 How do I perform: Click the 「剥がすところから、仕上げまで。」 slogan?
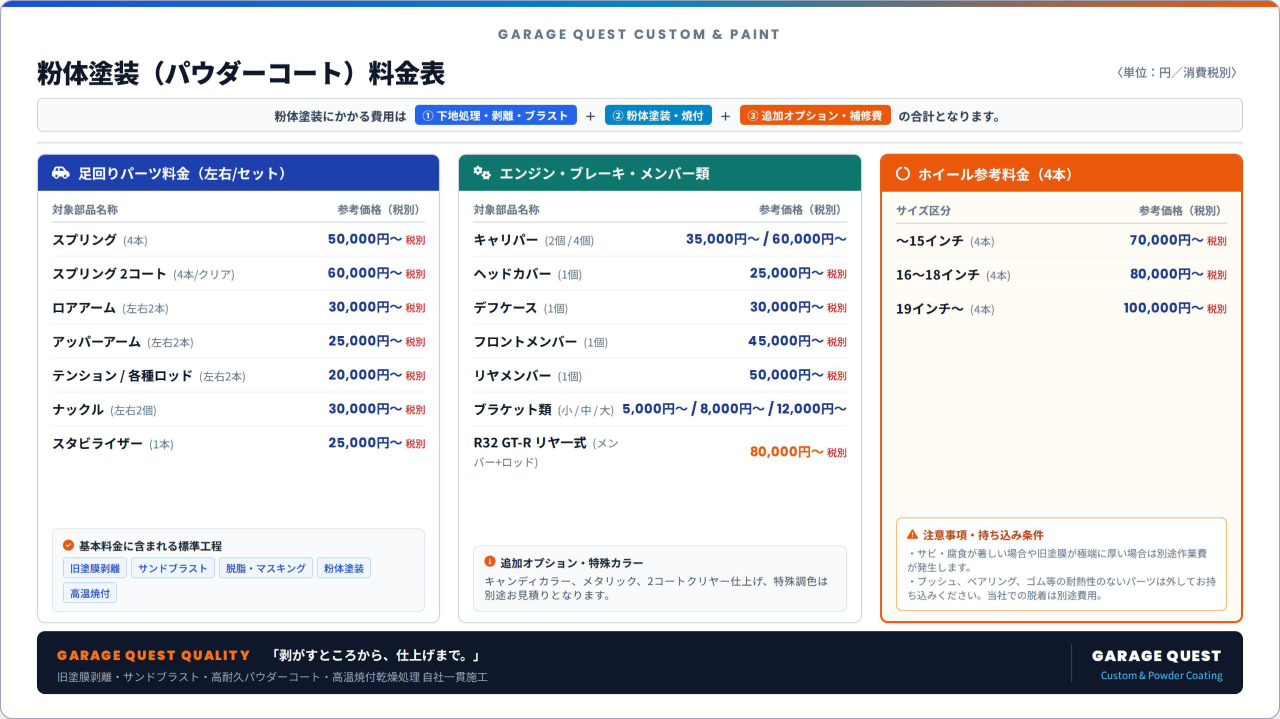[377, 656]
